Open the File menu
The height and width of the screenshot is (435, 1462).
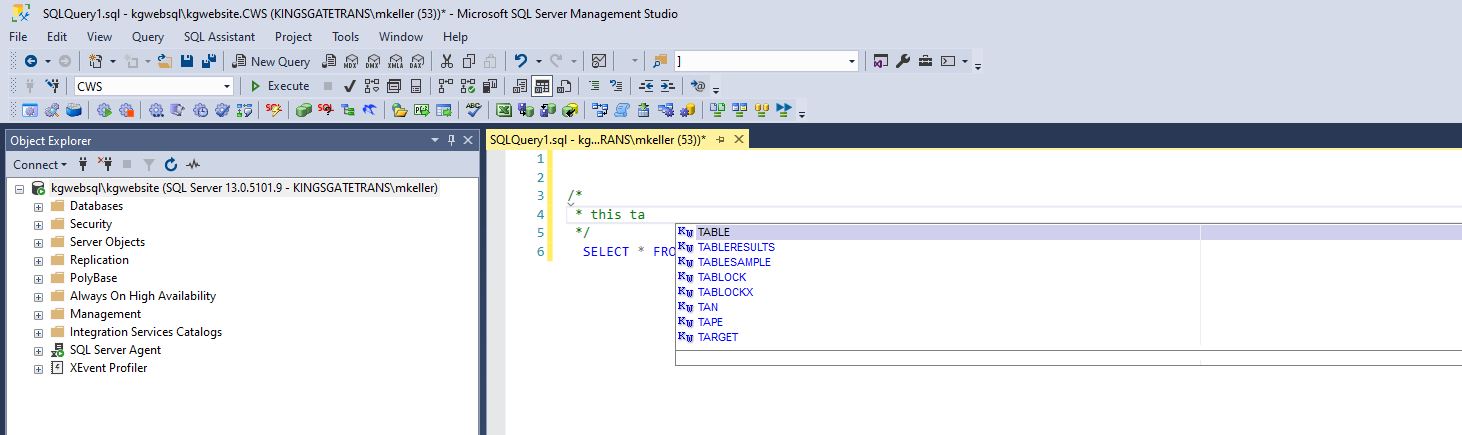(18, 36)
